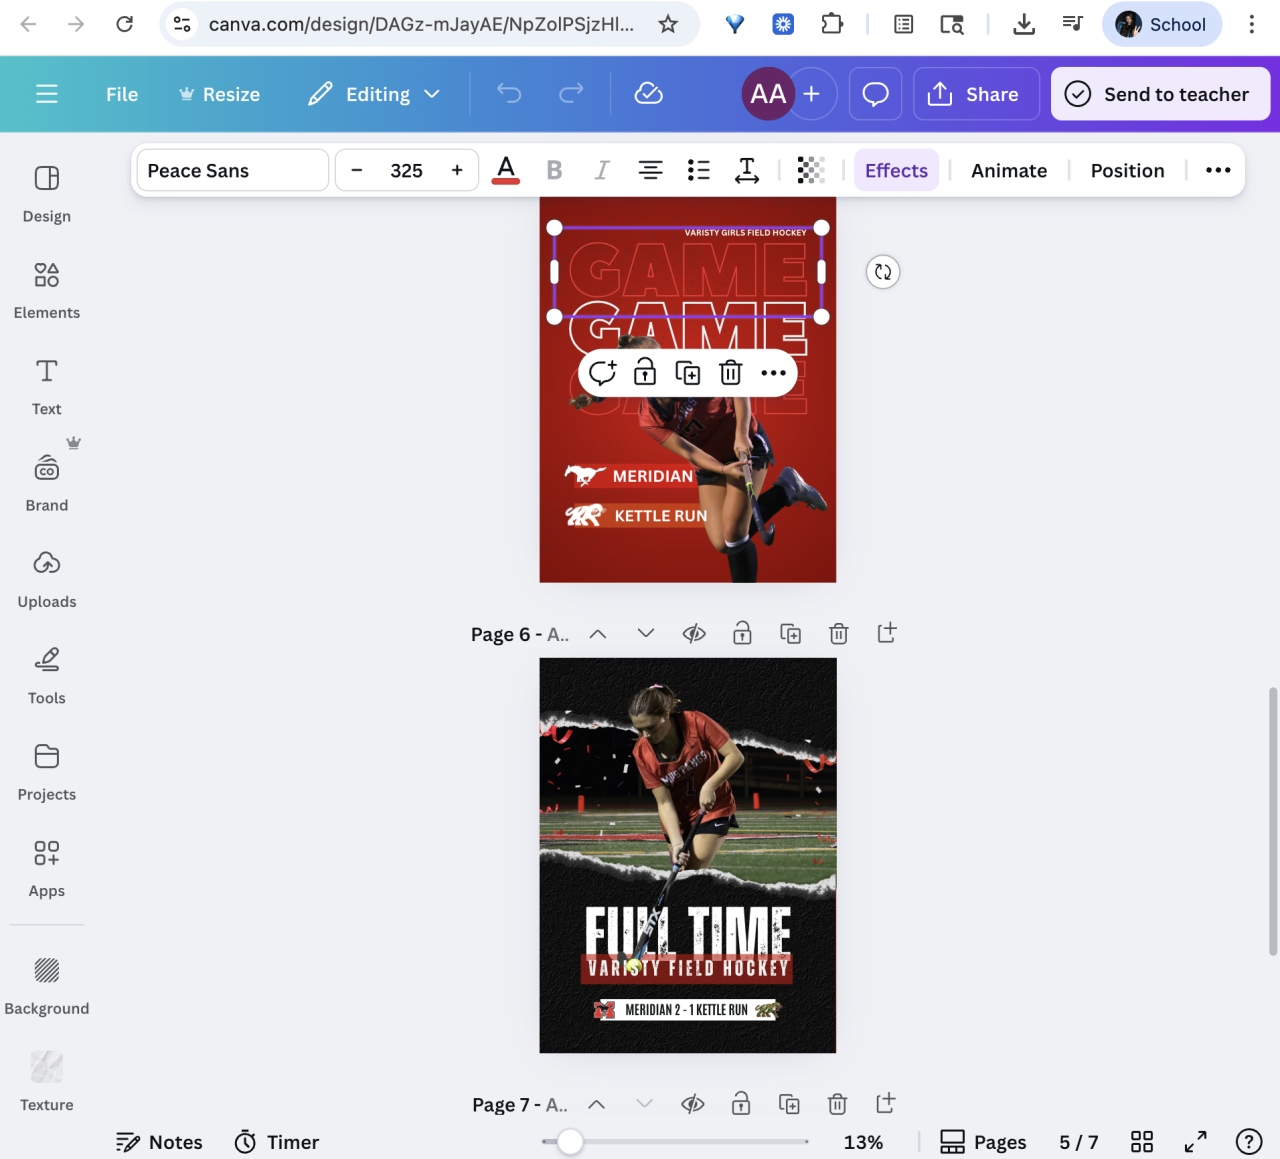Click the Share button
The image size is (1280, 1159).
click(976, 94)
